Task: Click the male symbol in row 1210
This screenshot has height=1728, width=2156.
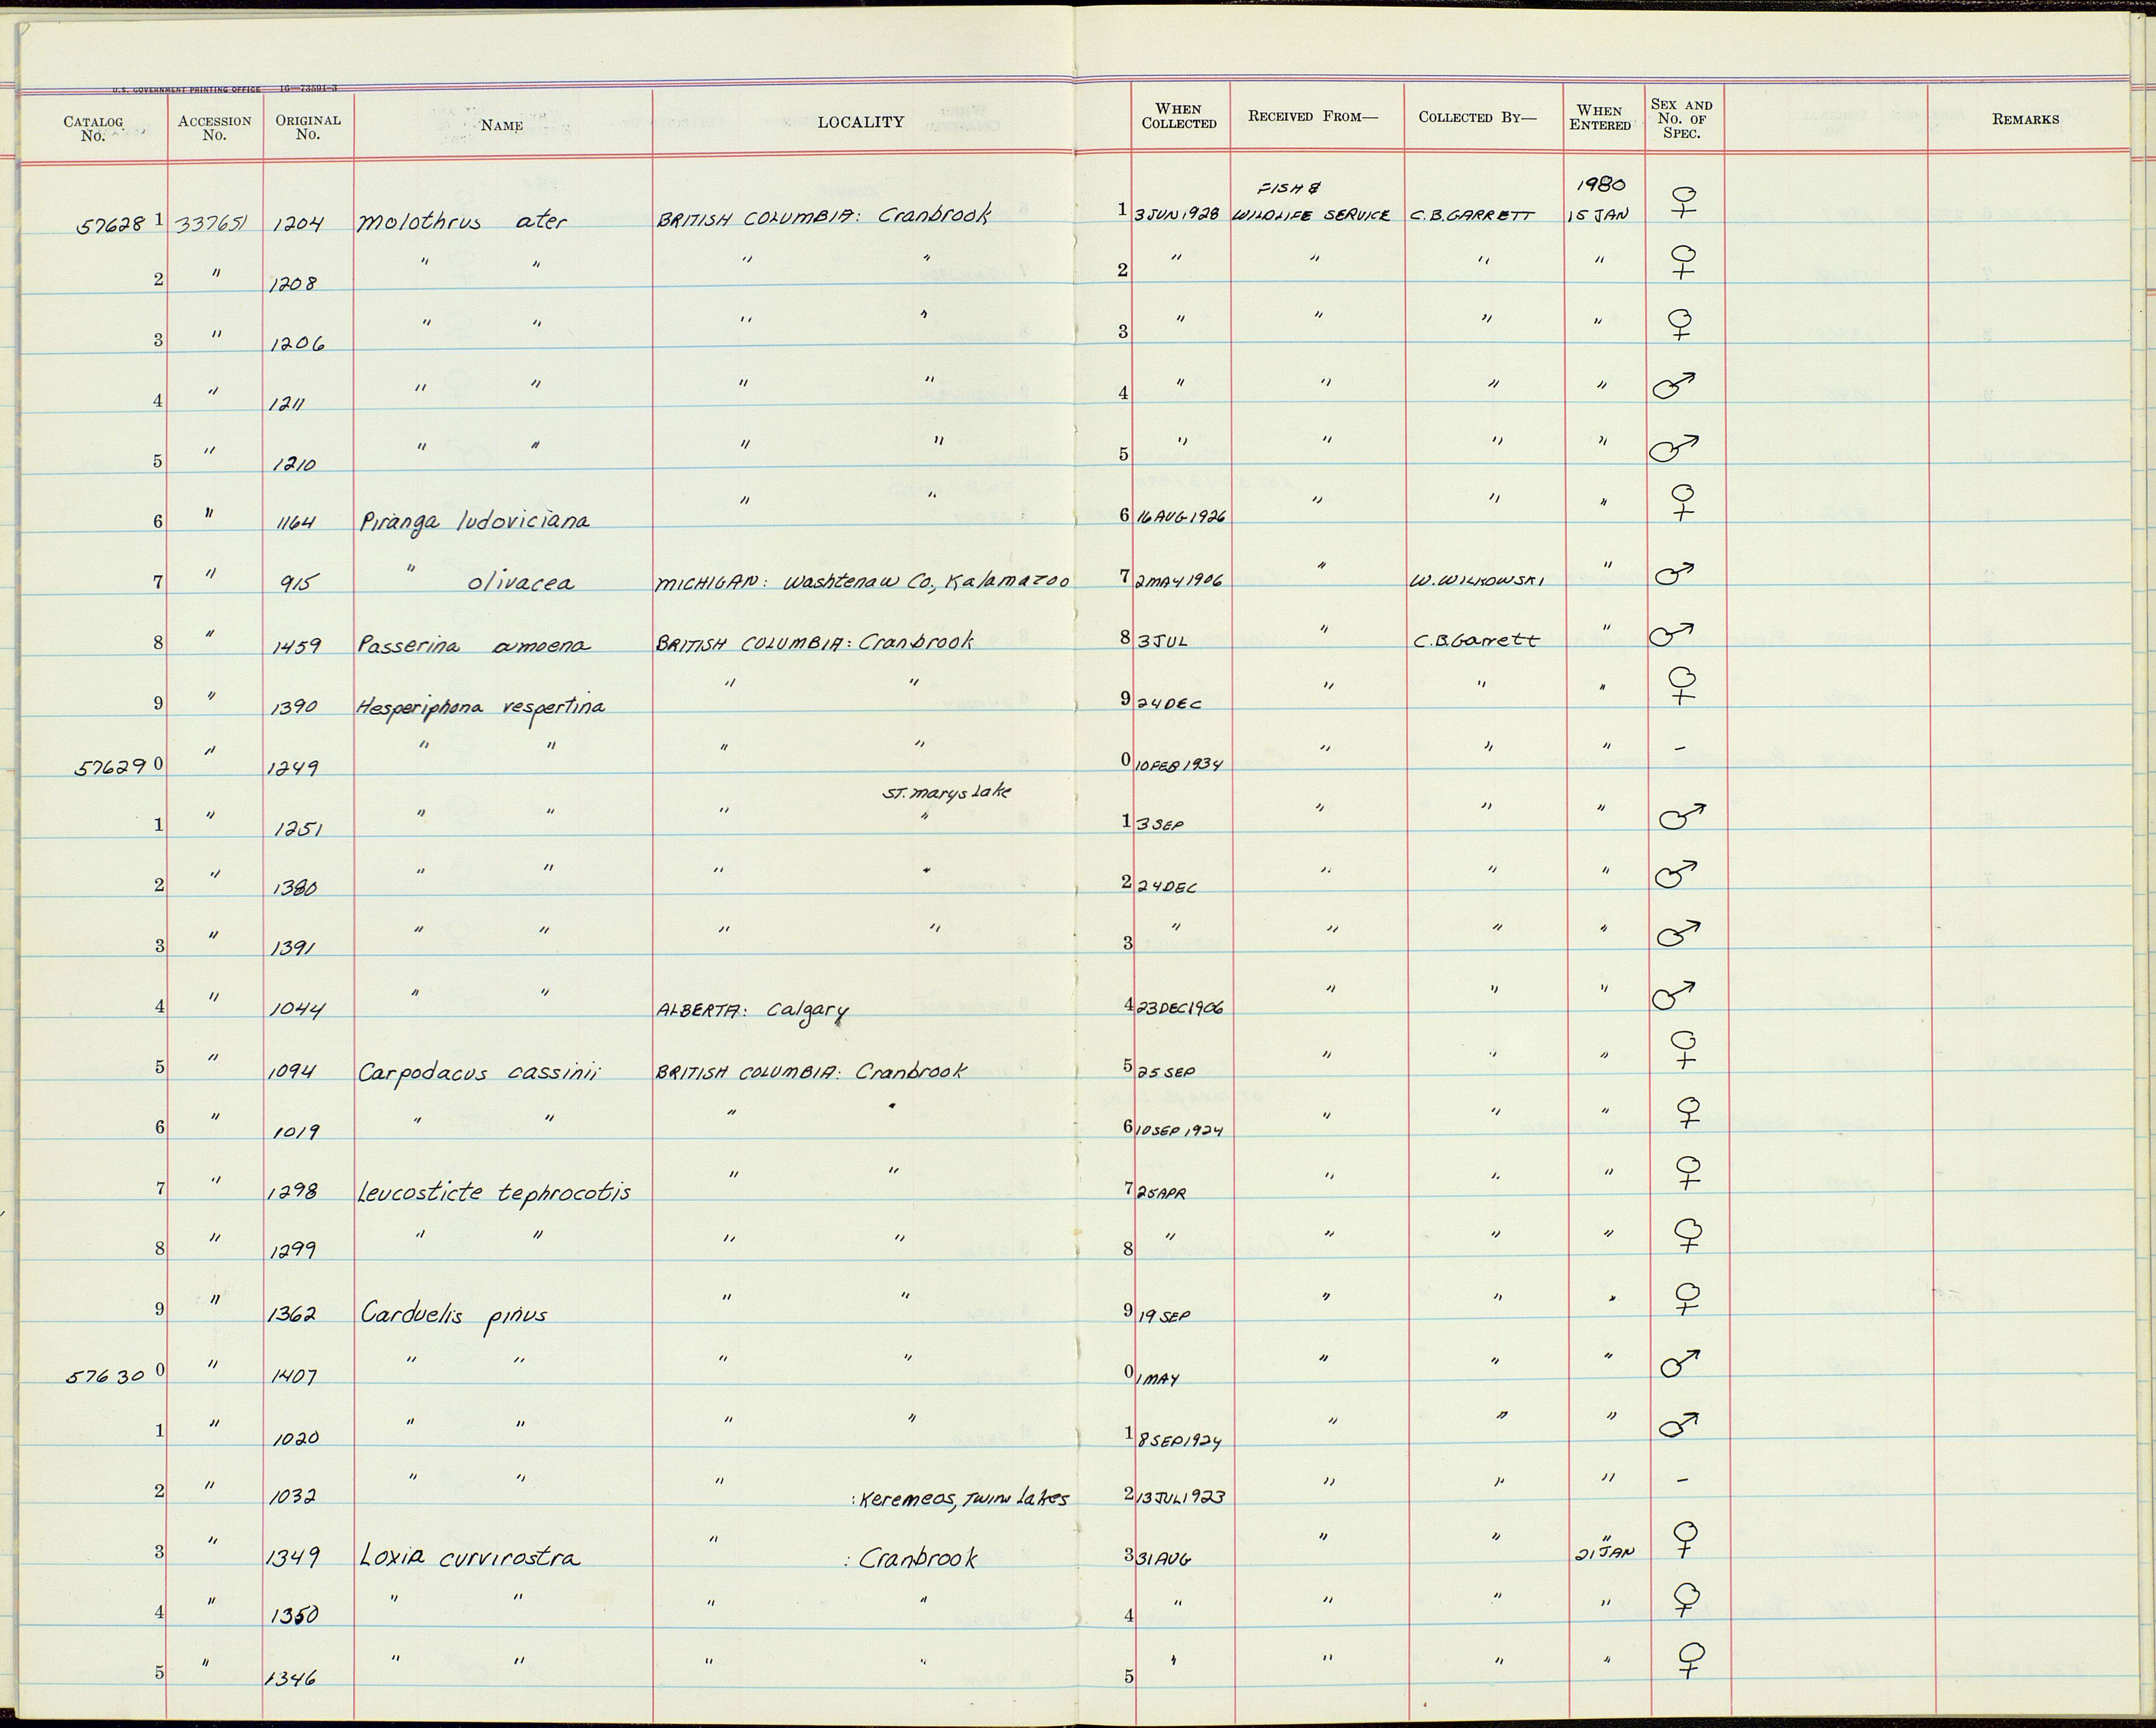Action: pyautogui.click(x=1675, y=449)
